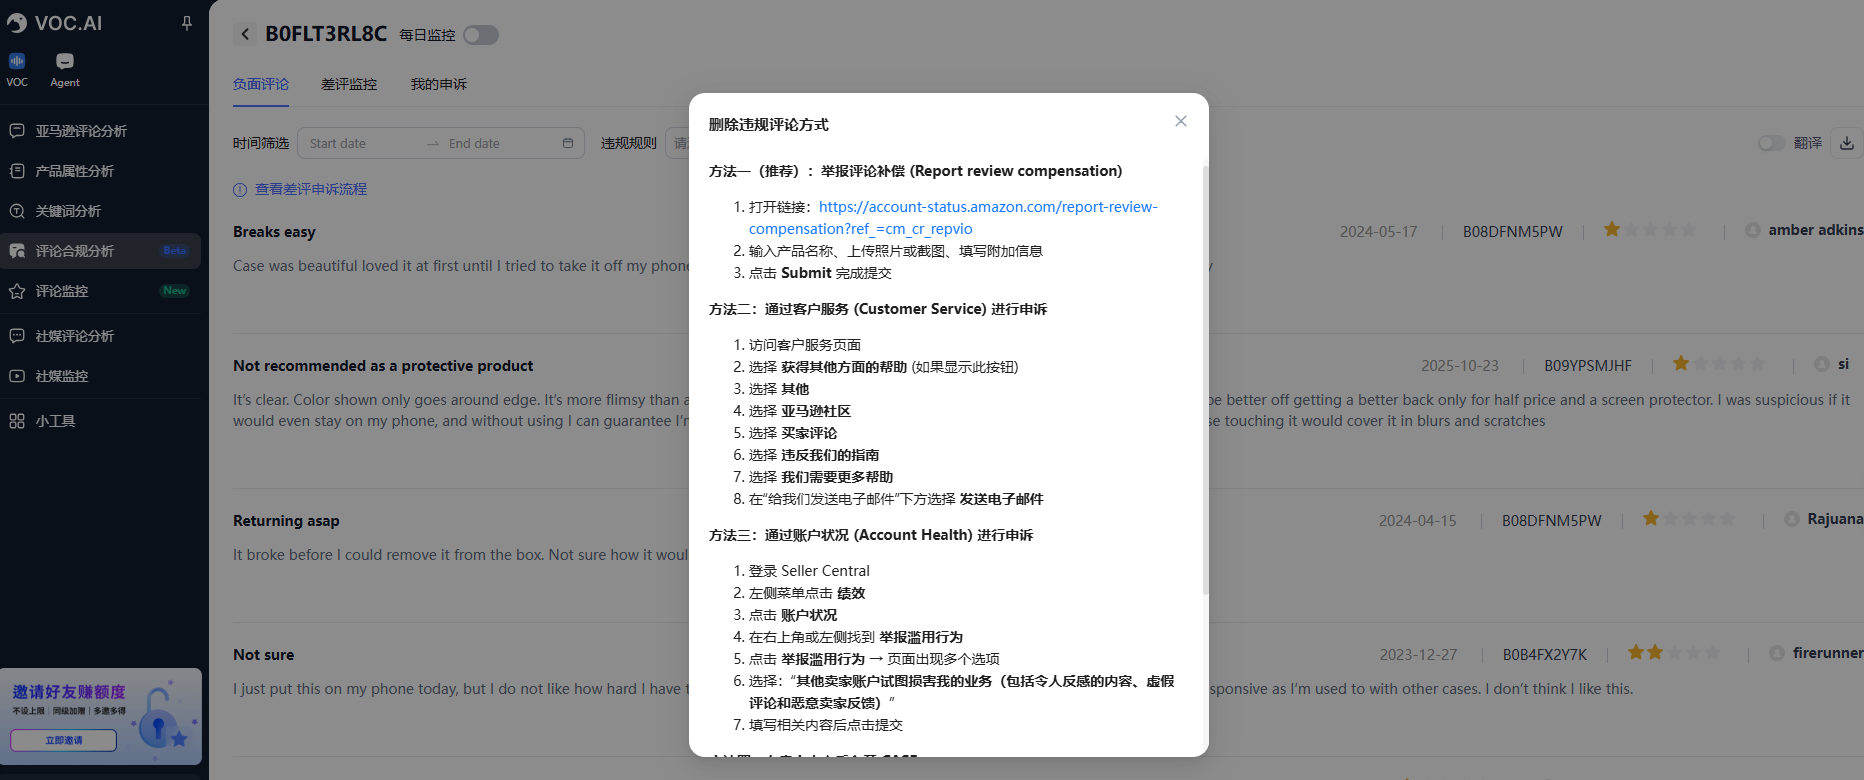Select 产品属性分析 sidebar item
Viewport: 1864px width, 780px height.
75,171
